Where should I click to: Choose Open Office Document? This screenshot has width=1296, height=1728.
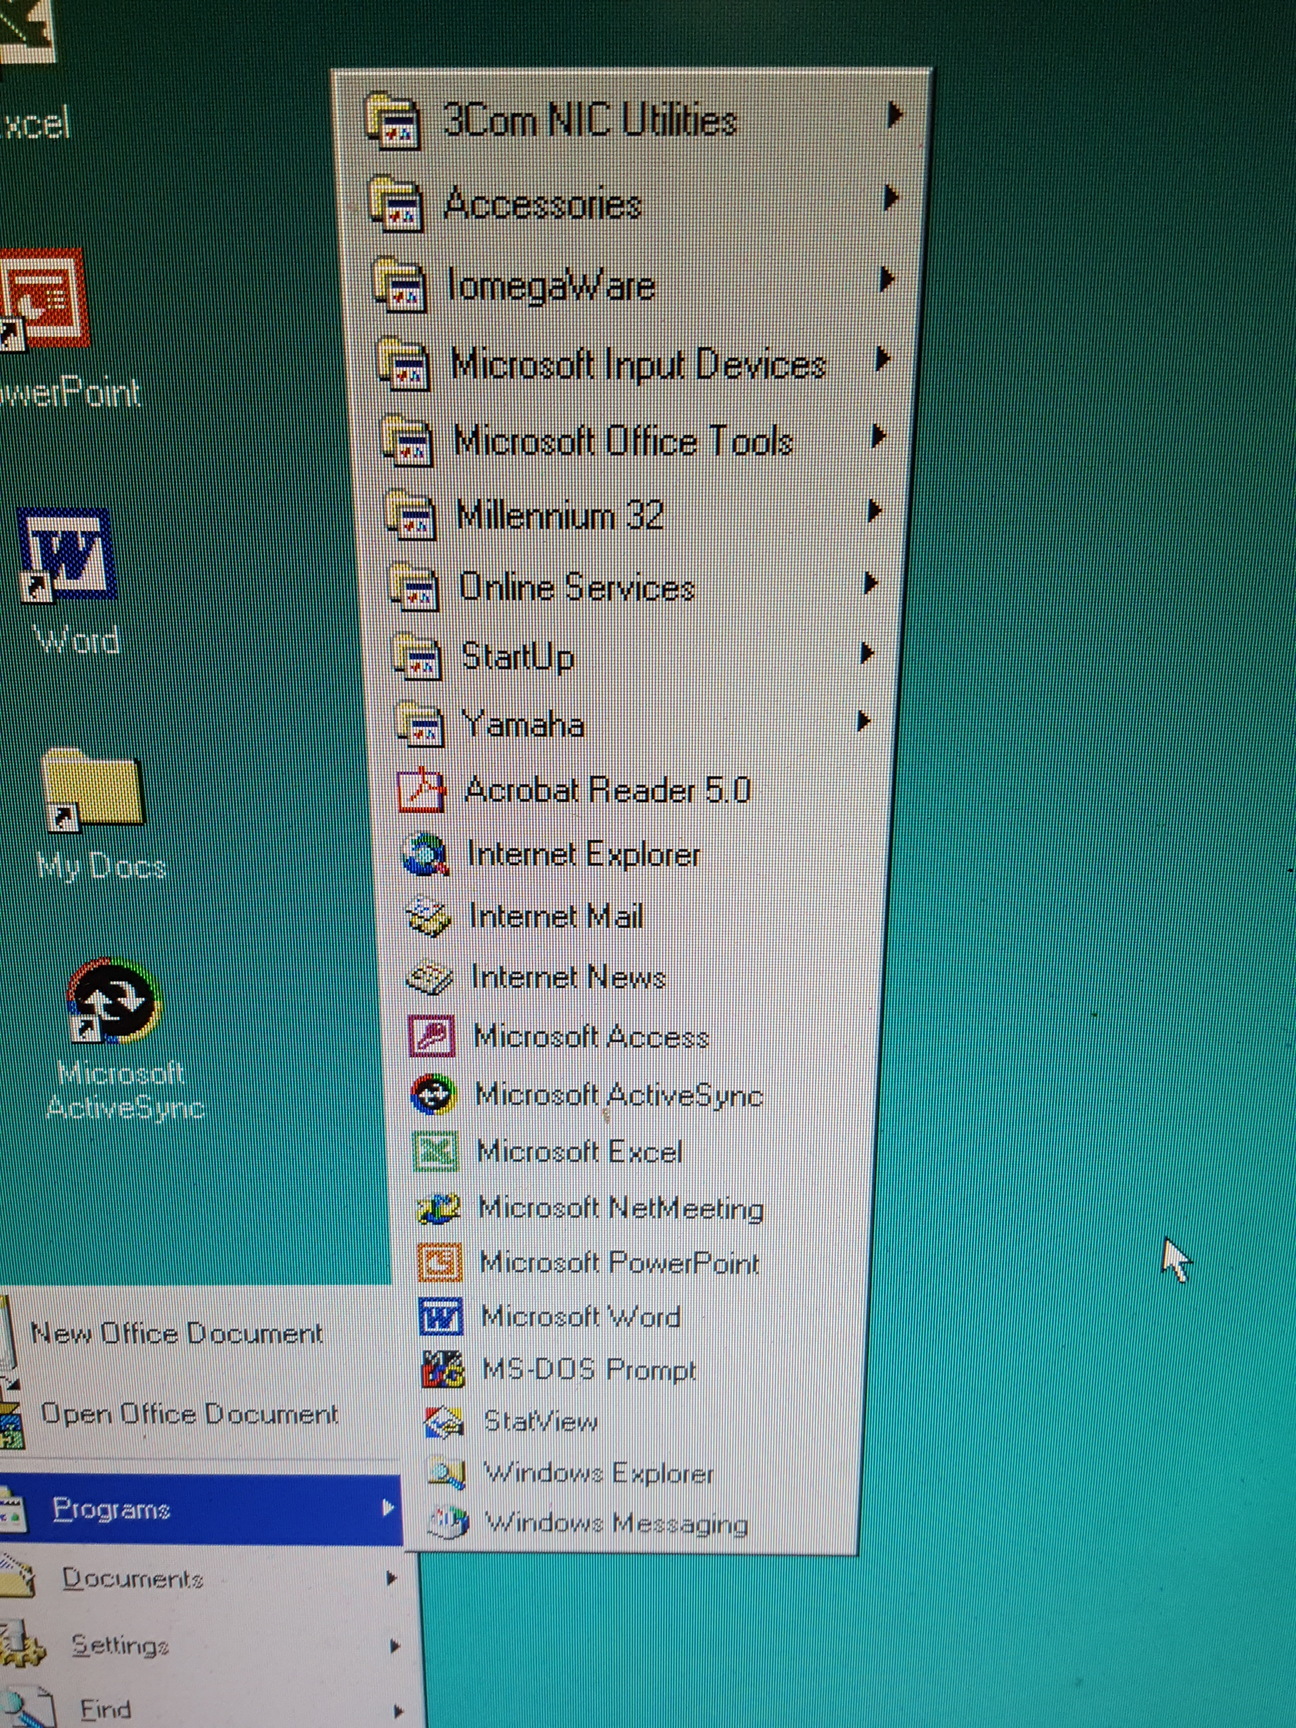(x=189, y=1414)
